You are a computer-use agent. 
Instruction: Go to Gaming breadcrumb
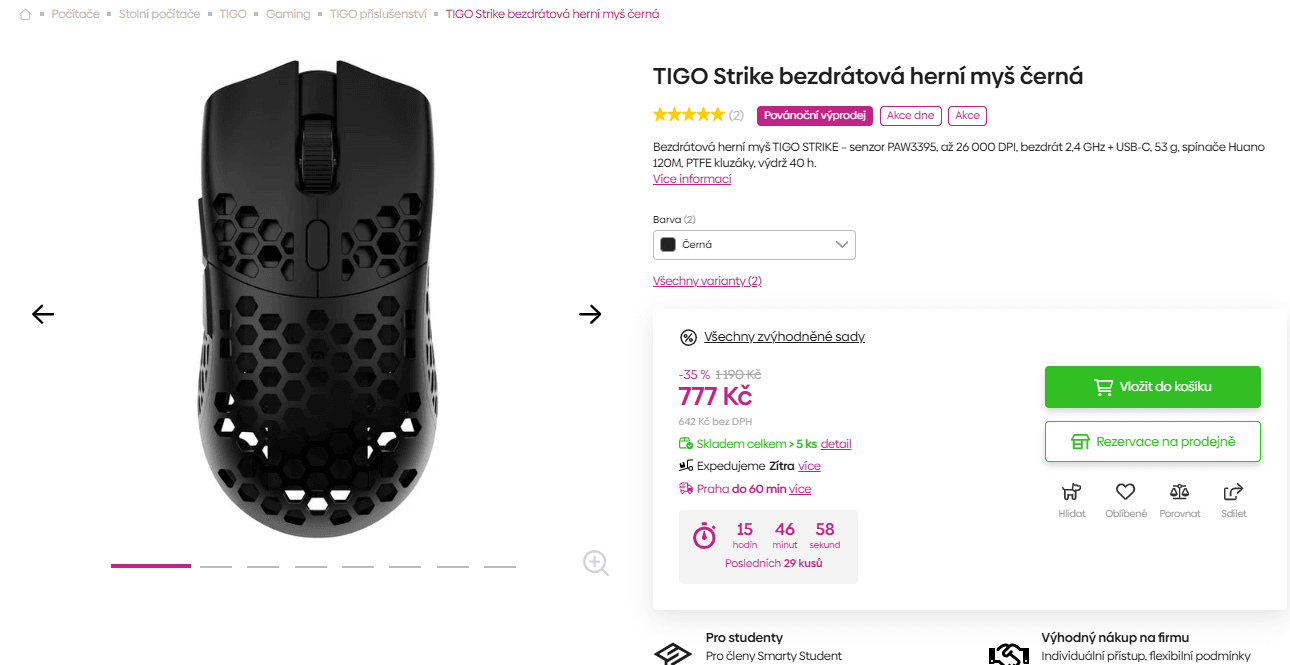click(288, 15)
